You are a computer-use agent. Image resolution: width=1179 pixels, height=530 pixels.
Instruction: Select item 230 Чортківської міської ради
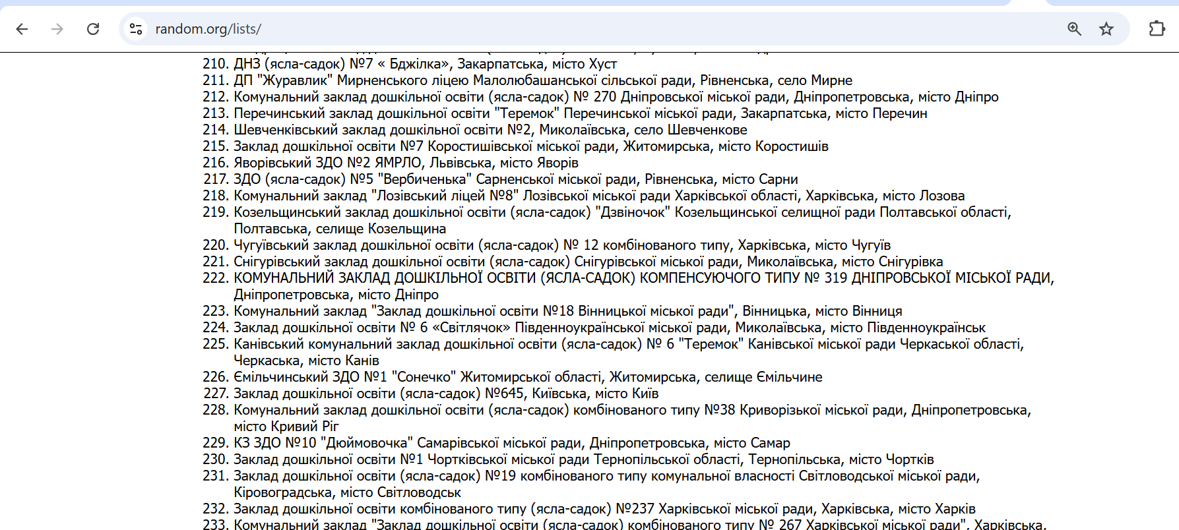pyautogui.click(x=583, y=459)
